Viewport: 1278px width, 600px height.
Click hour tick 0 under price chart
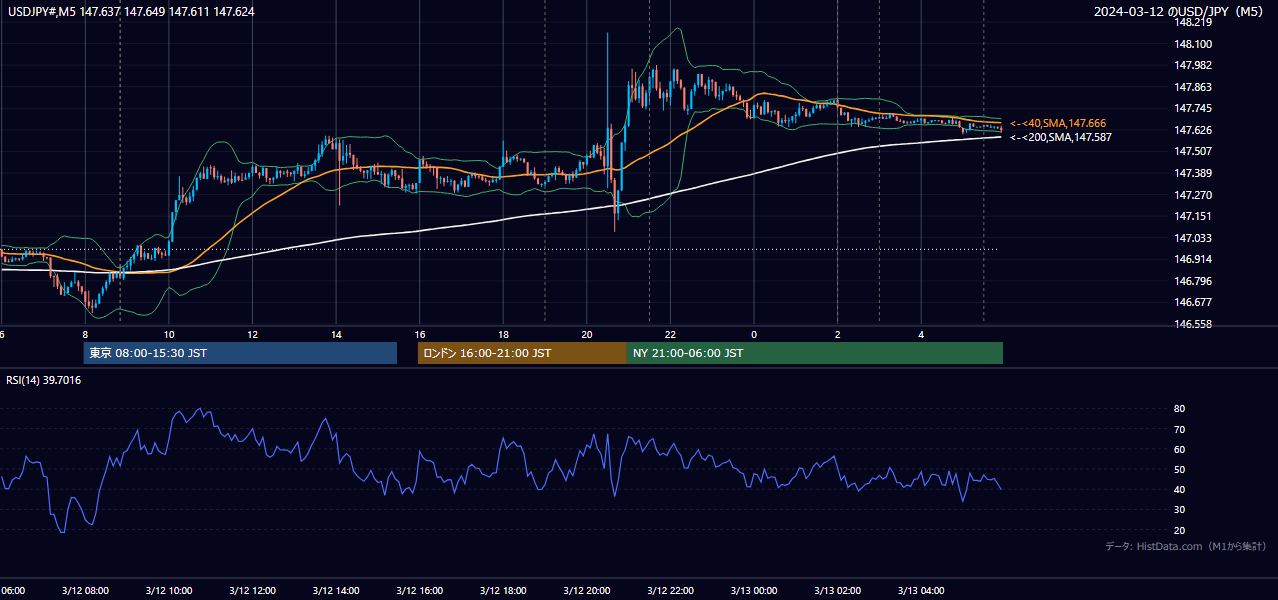754,335
